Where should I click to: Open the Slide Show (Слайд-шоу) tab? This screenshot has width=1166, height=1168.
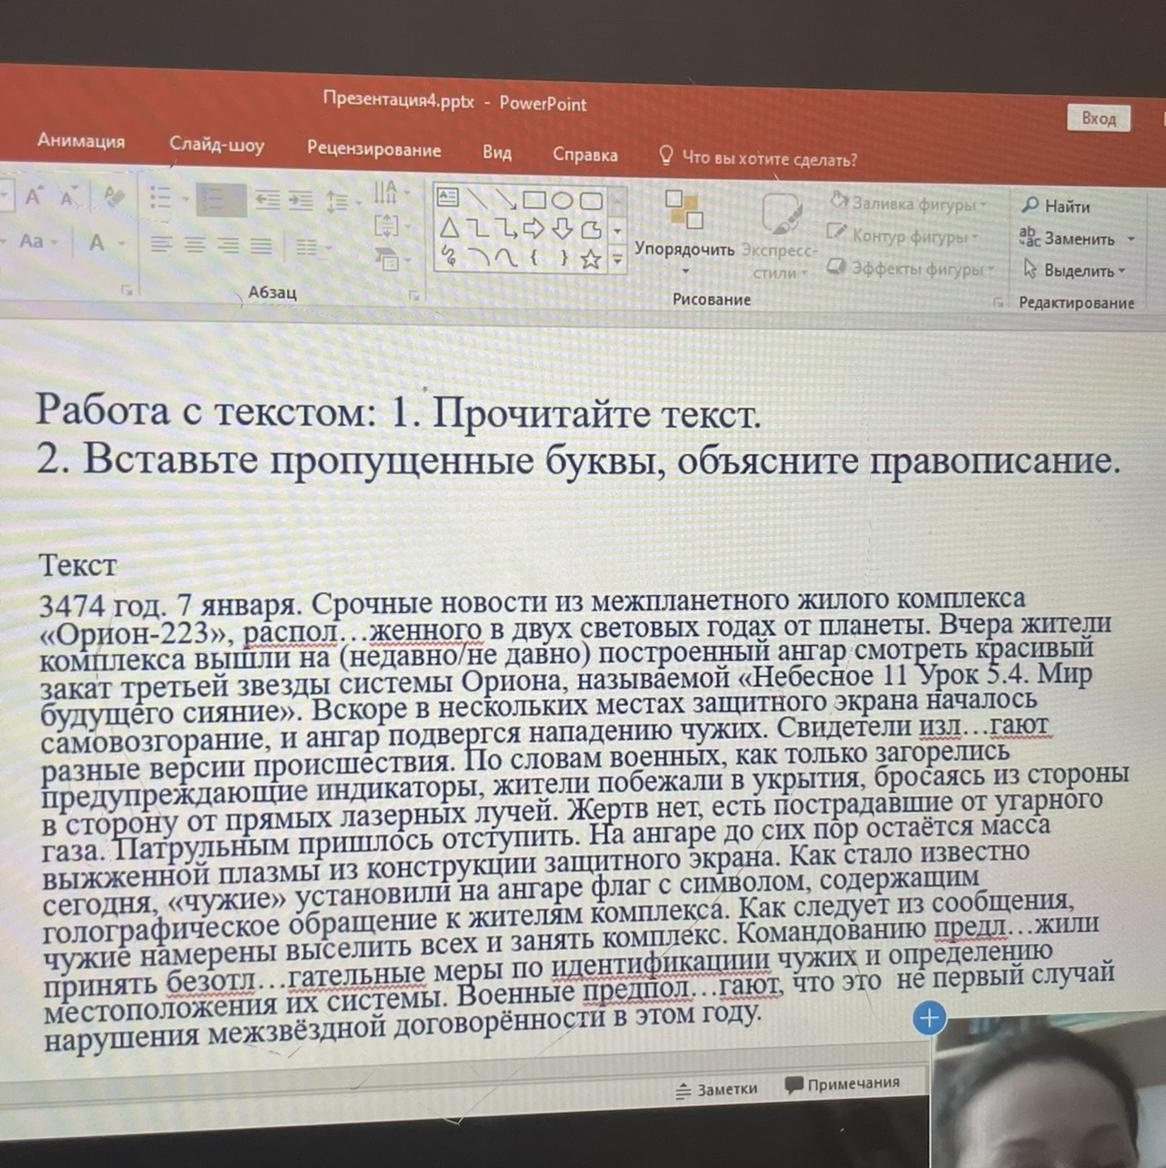tap(216, 145)
